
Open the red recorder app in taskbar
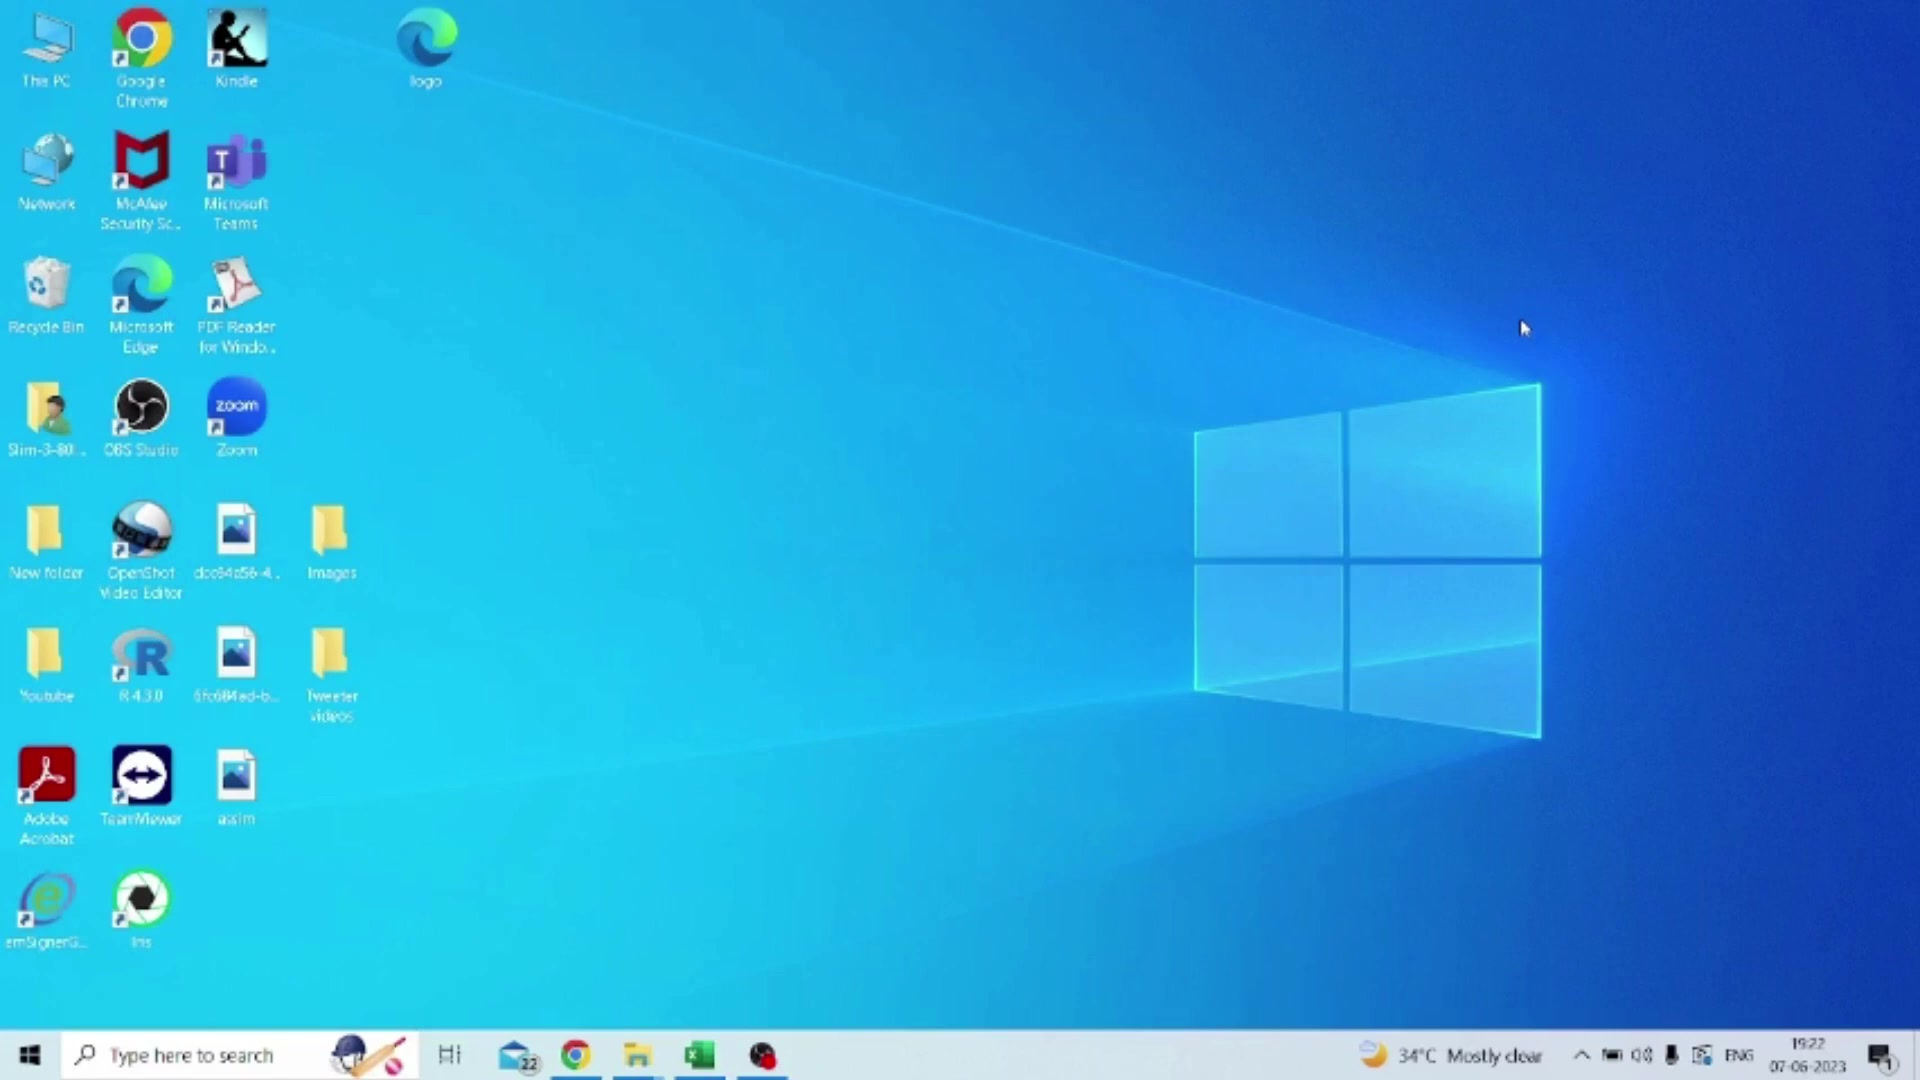point(762,1055)
